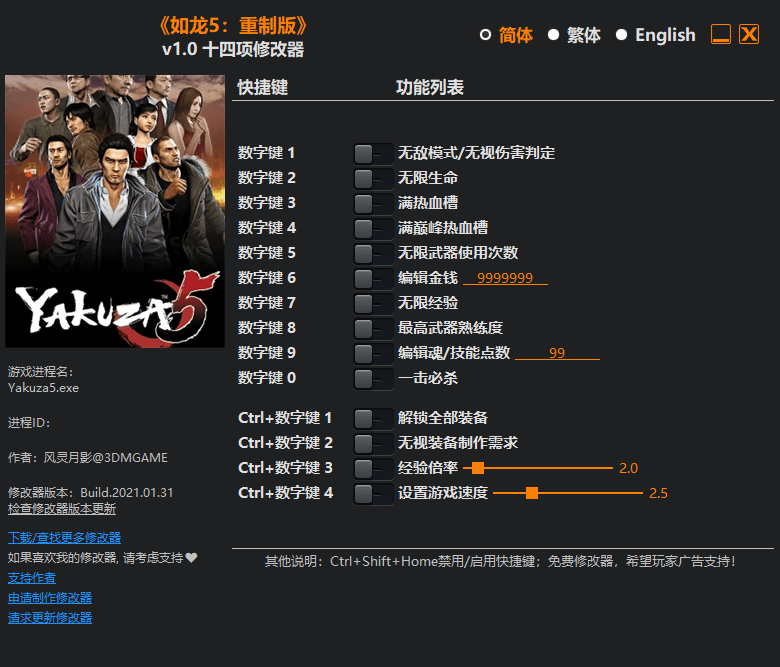Screen dimensions: 780x667
Task: Enable 无视装备制作需求 toggle
Action: (x=373, y=444)
